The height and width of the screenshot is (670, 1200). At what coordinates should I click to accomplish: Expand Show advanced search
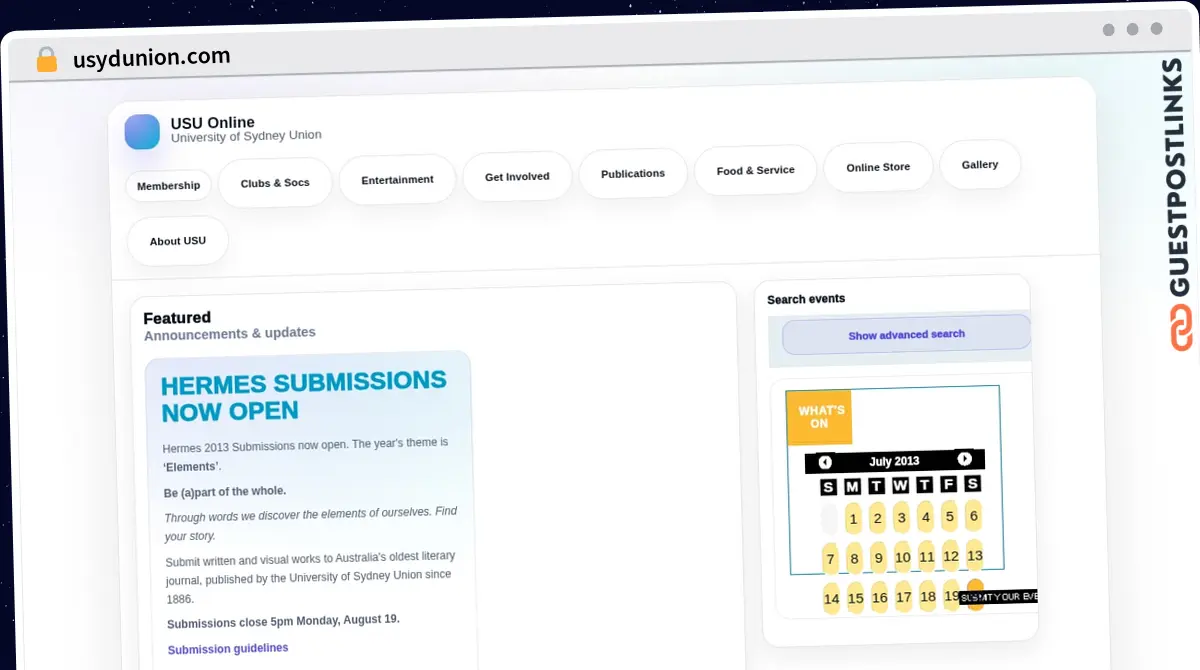[906, 335]
